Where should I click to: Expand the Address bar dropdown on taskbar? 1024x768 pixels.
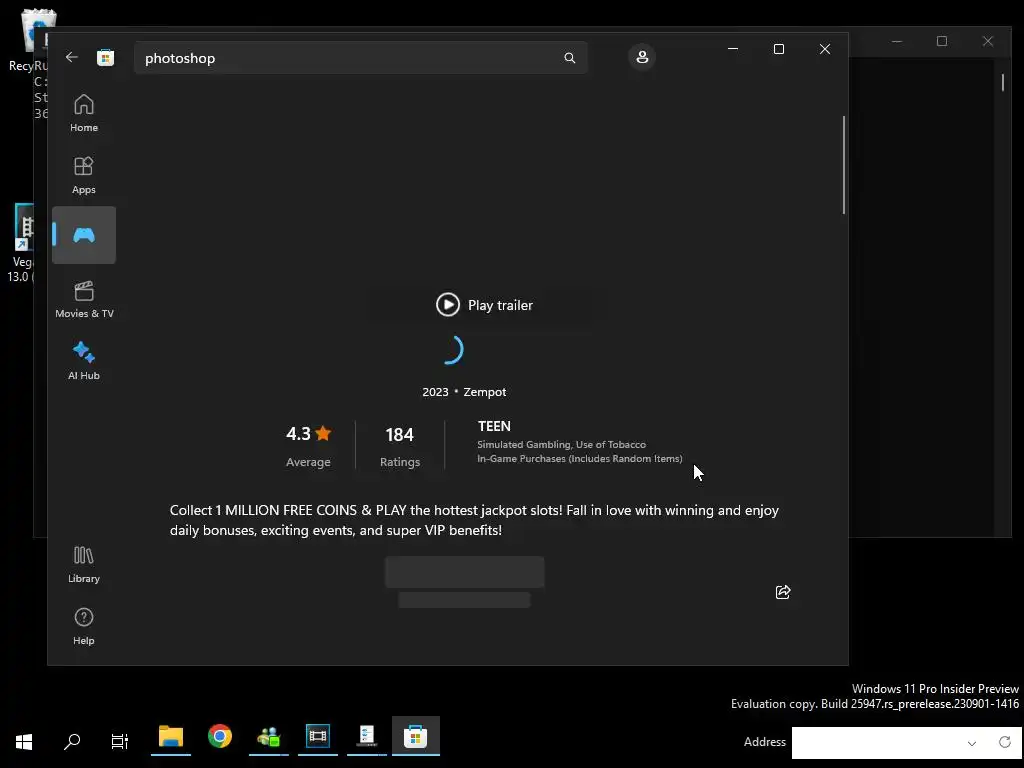[972, 743]
